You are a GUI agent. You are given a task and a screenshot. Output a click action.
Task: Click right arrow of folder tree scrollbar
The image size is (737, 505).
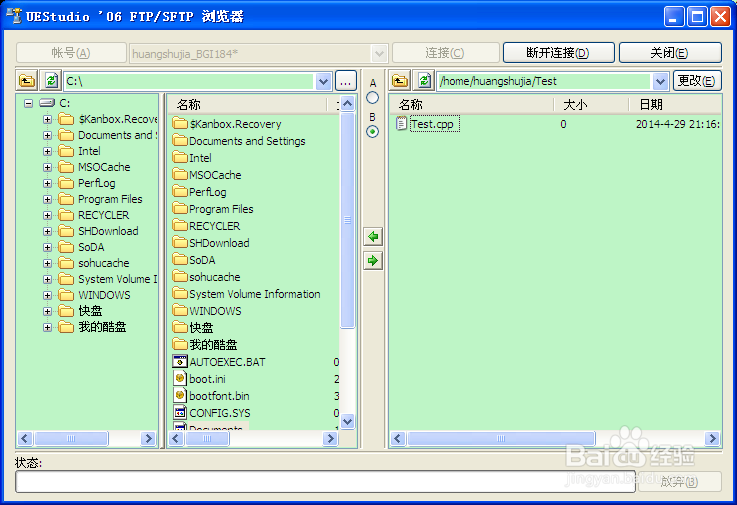pos(149,439)
